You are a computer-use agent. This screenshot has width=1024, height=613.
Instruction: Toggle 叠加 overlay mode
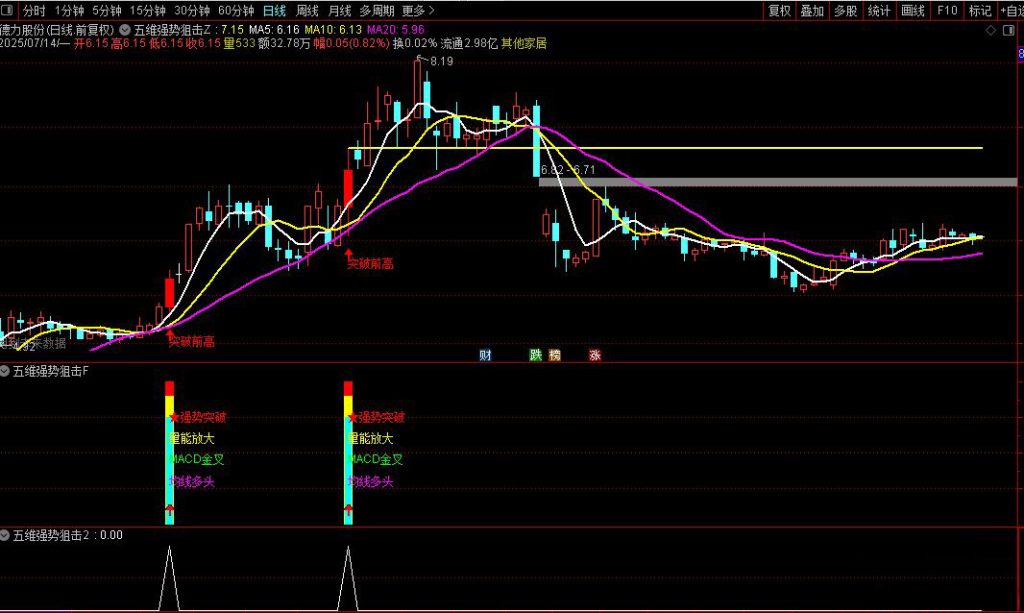point(812,11)
